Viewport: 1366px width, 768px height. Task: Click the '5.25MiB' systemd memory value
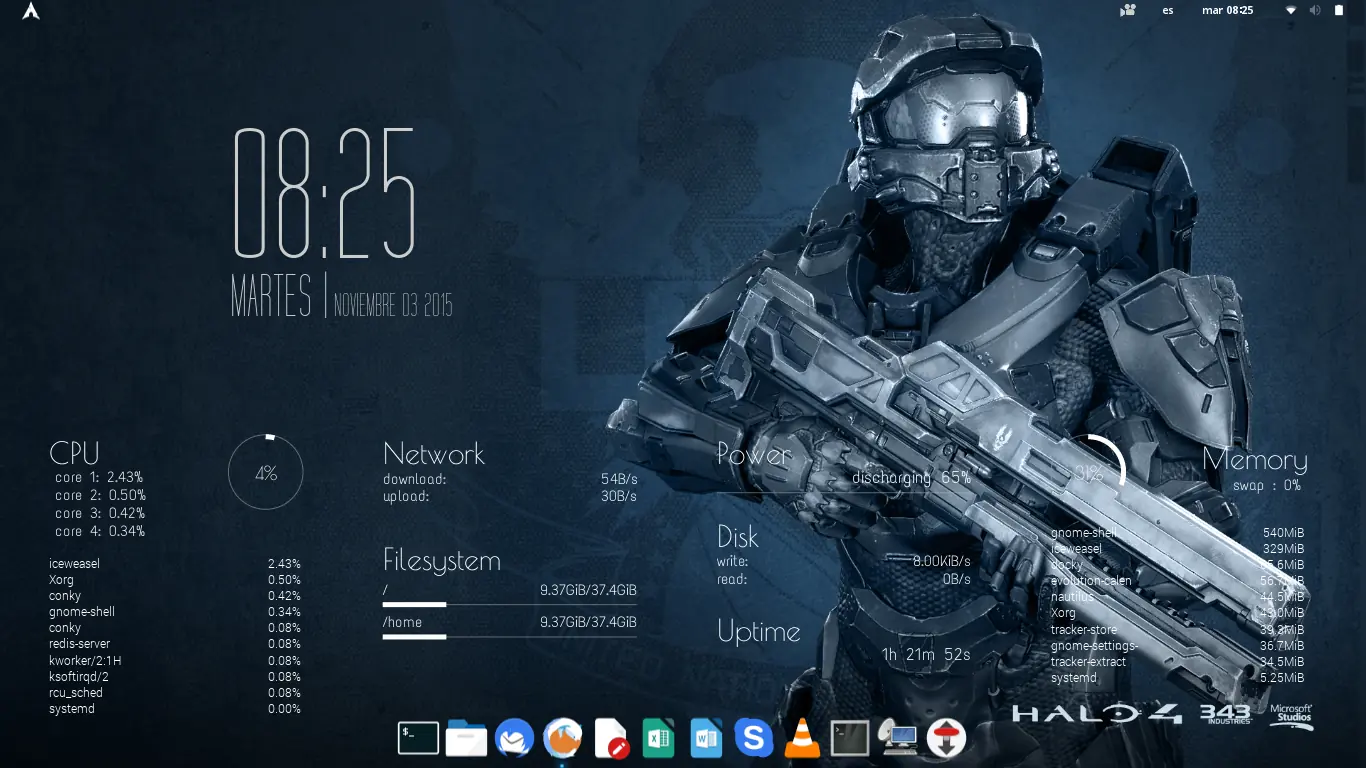coord(1281,678)
